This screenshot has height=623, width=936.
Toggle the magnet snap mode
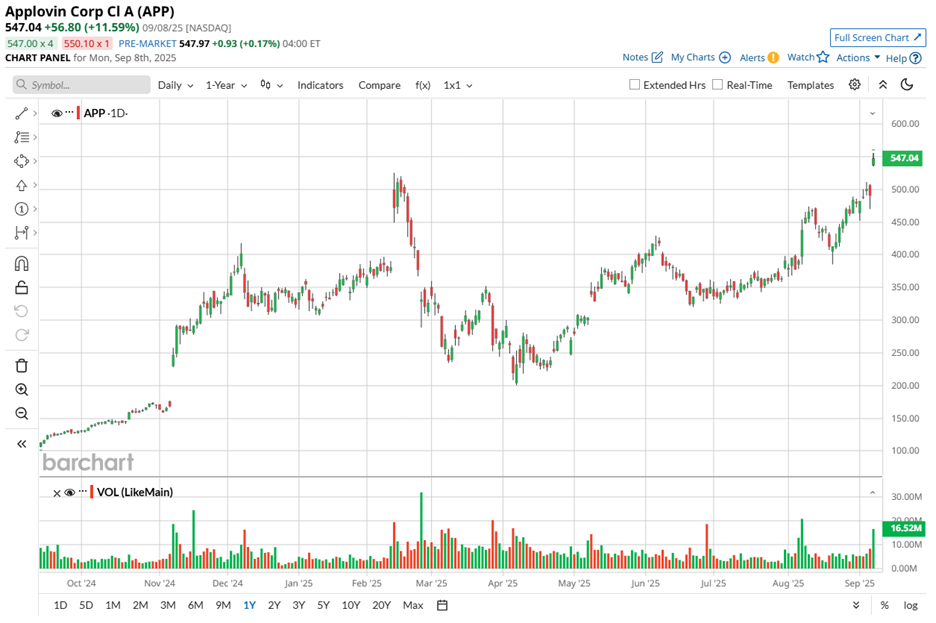click(21, 264)
